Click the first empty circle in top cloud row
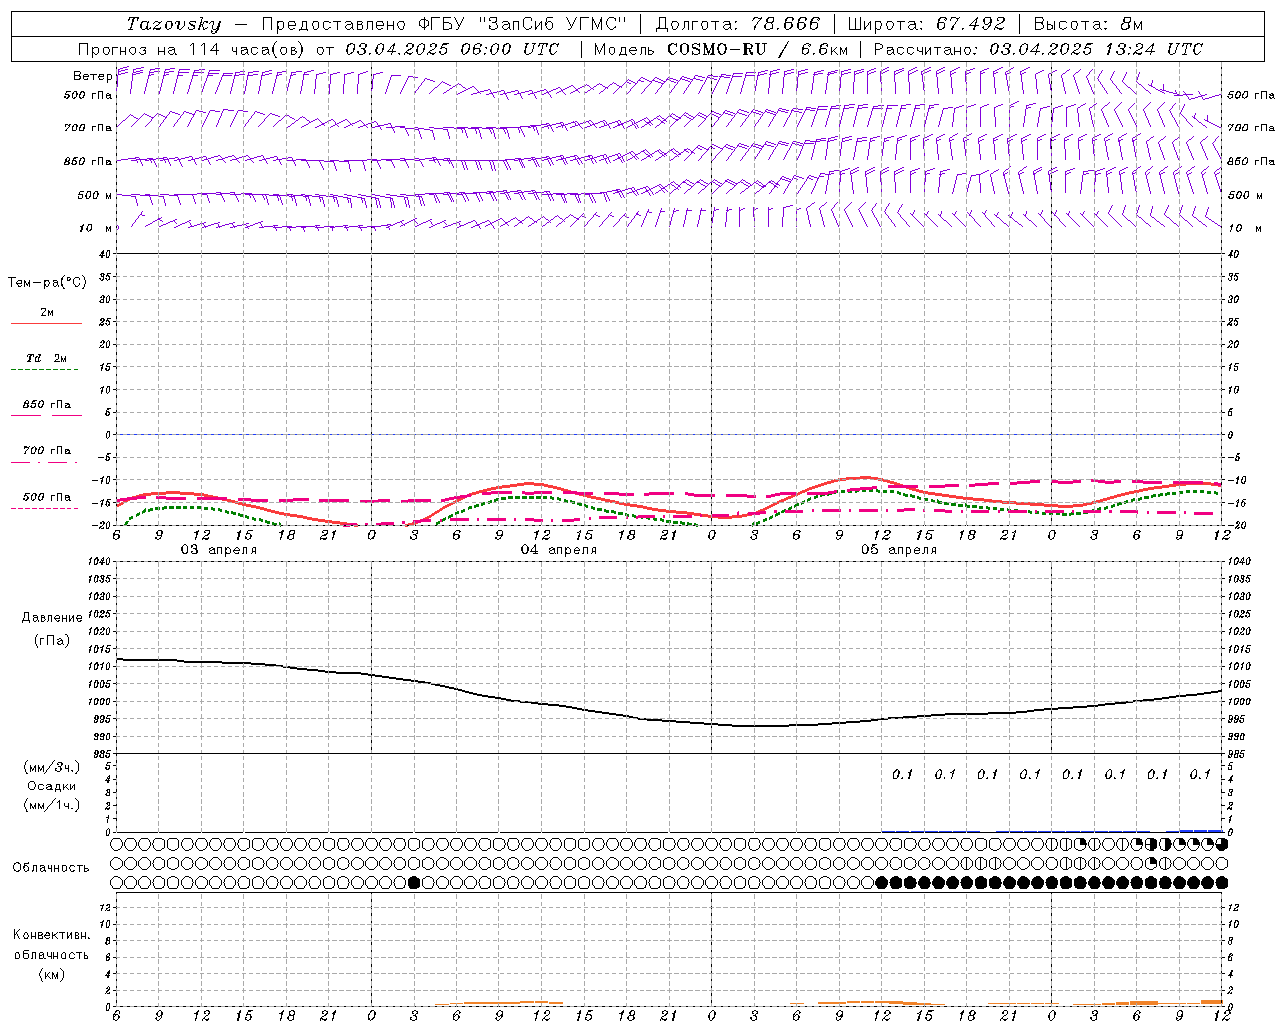The height and width of the screenshot is (1024, 1280). coord(117,844)
